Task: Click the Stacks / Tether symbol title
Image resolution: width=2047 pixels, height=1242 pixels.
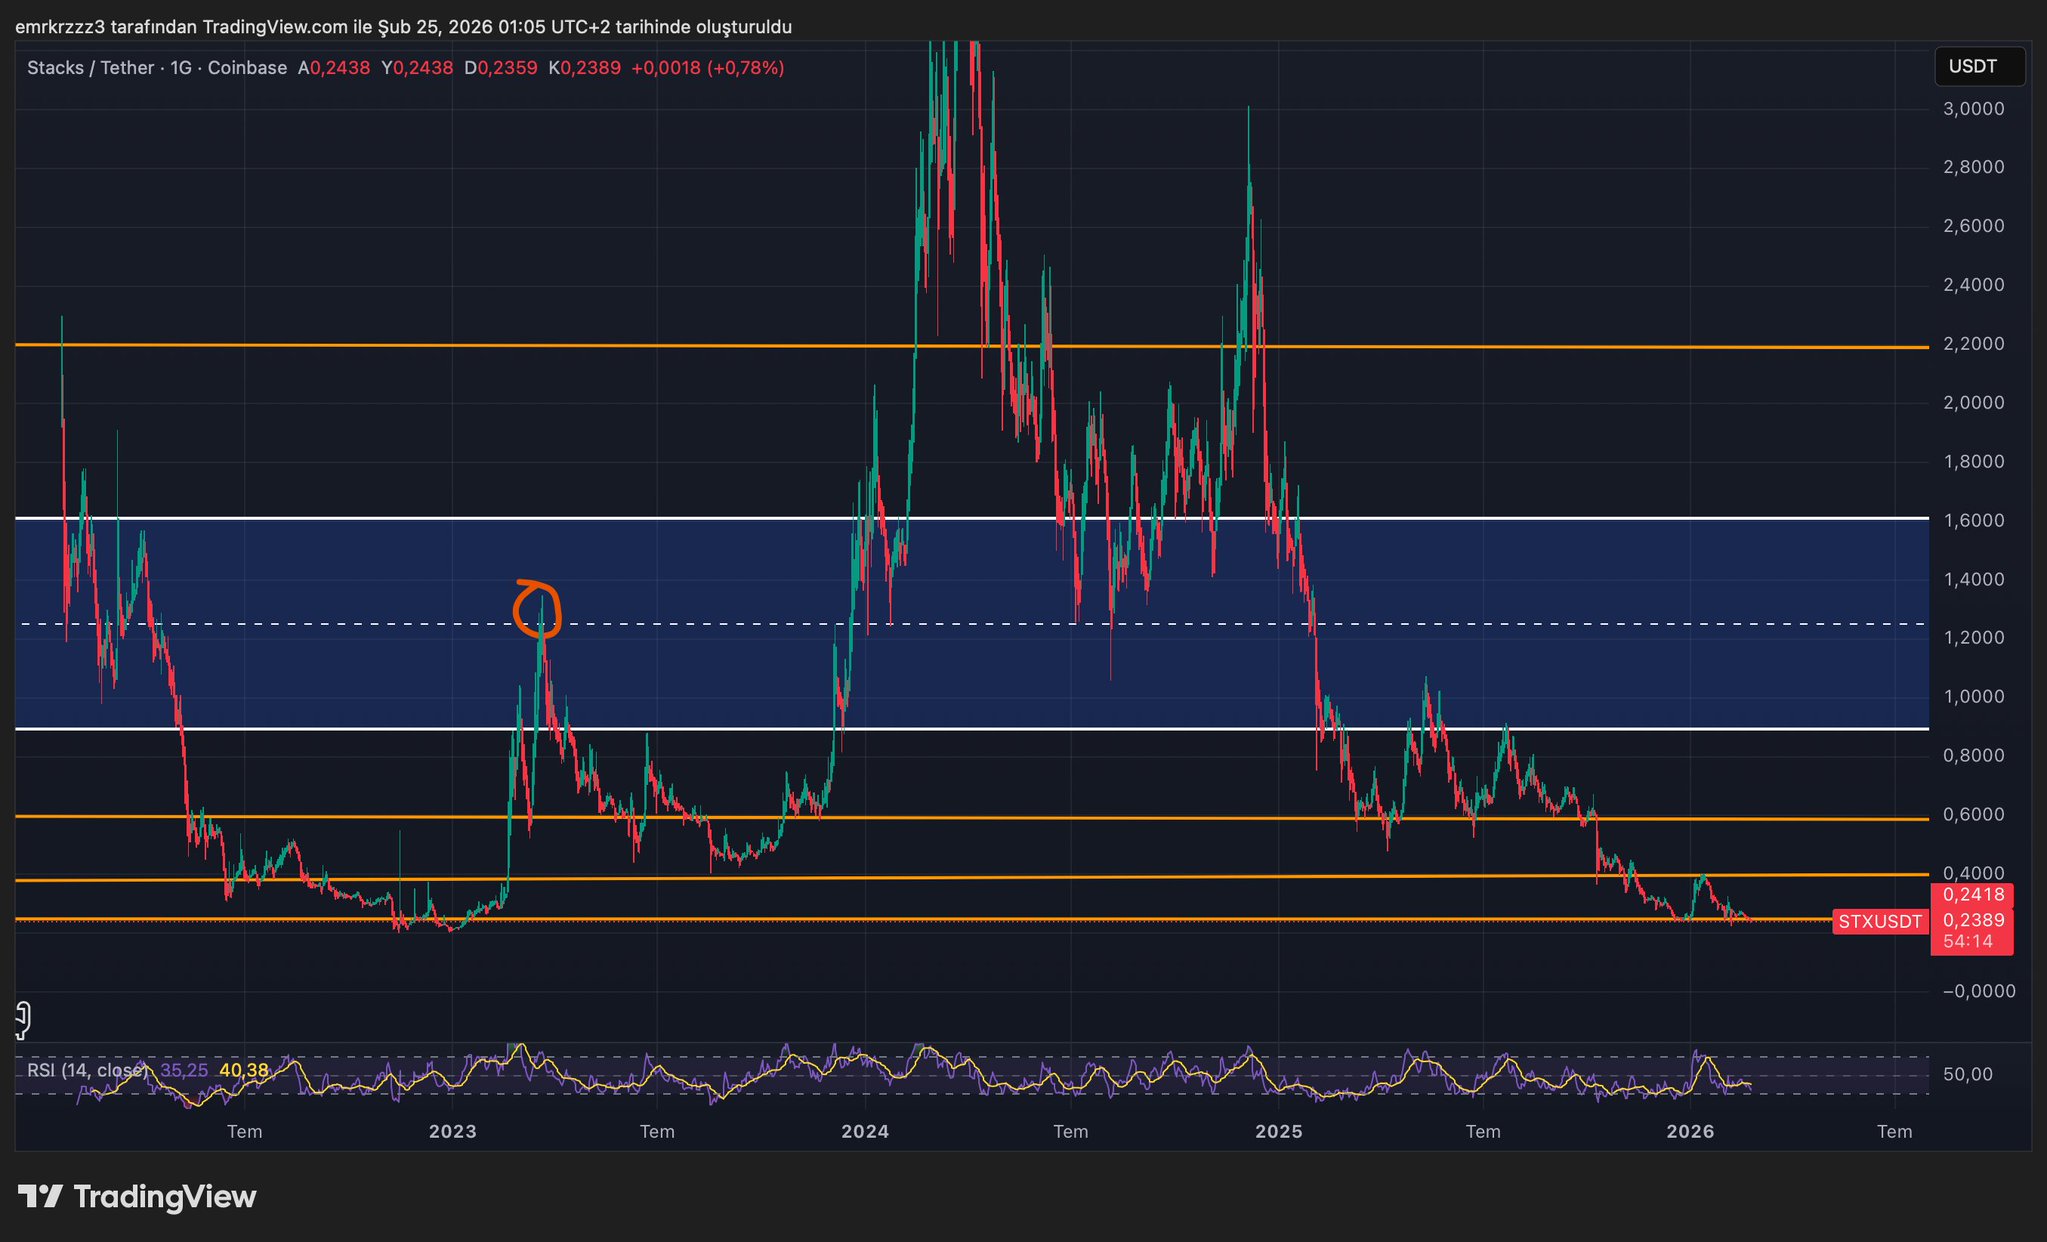Action: coord(90,68)
